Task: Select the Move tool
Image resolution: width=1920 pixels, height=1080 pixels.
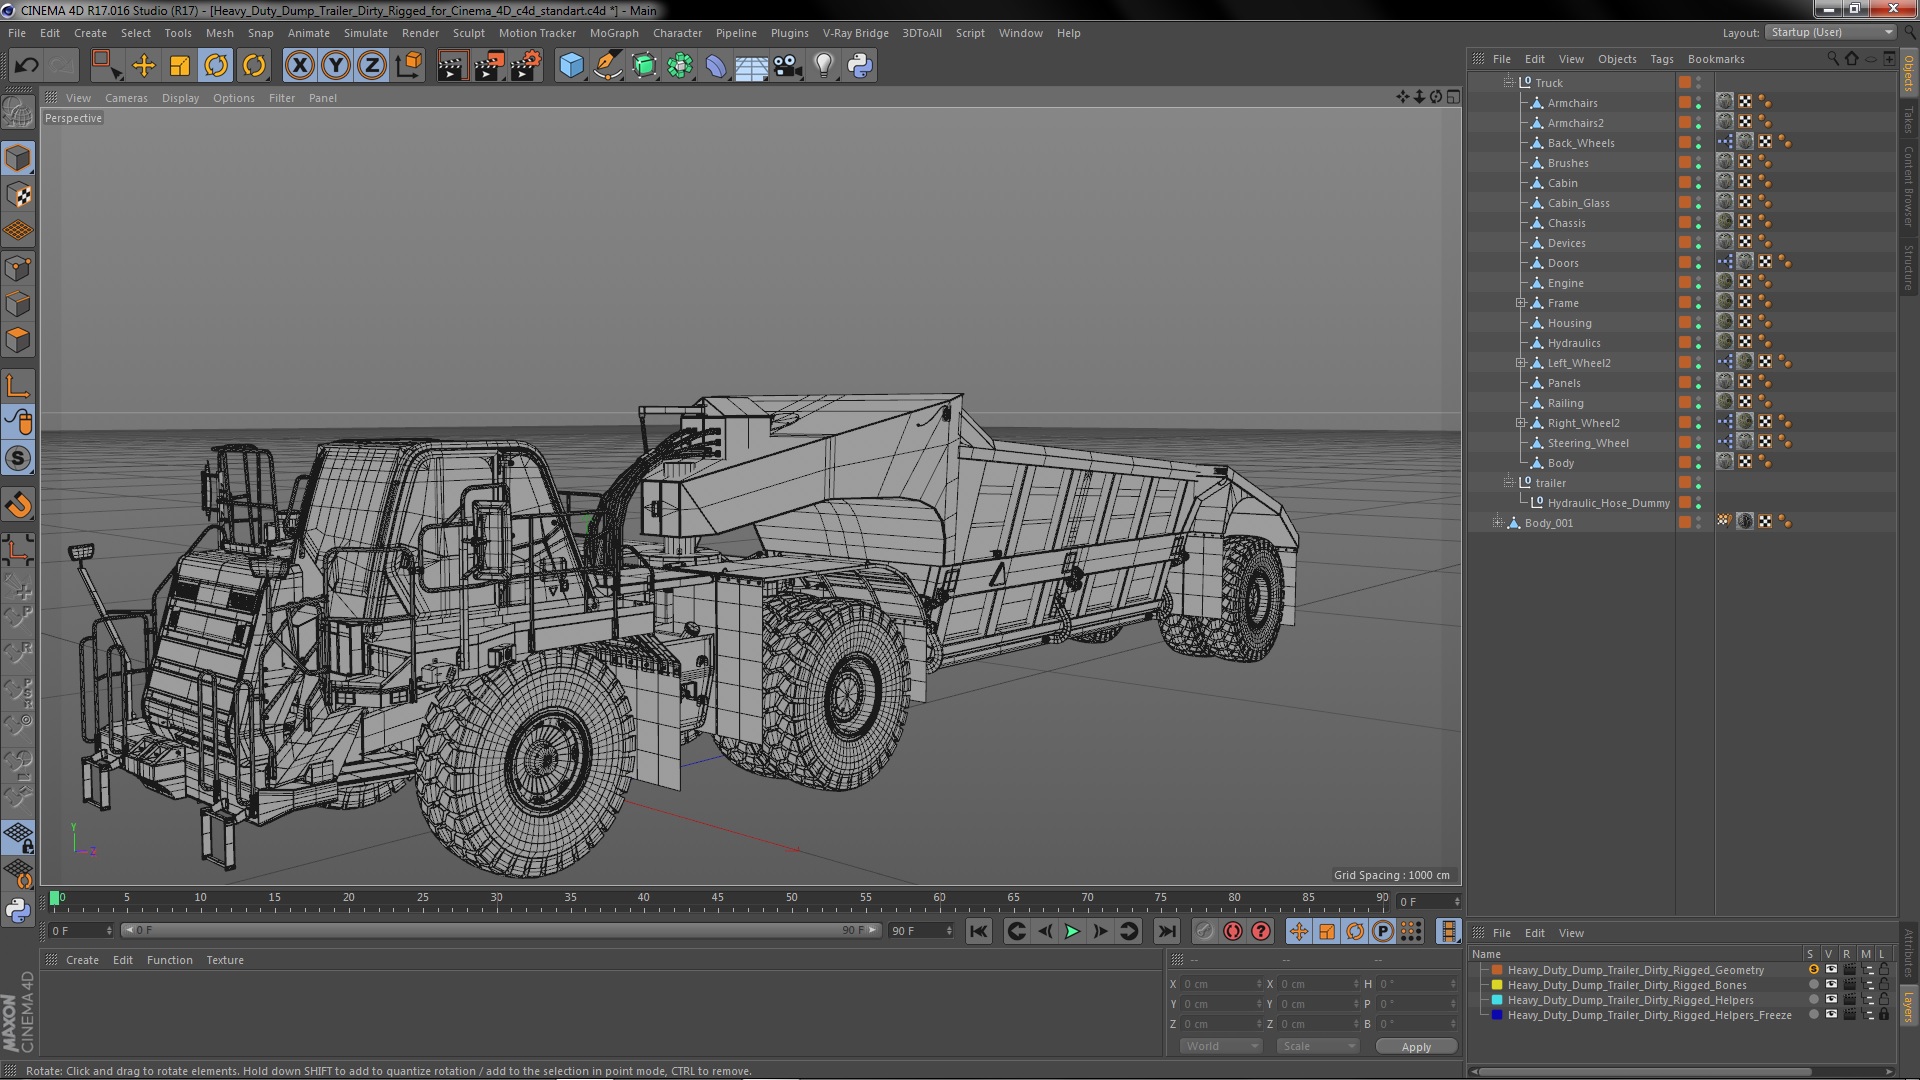Action: pos(144,66)
